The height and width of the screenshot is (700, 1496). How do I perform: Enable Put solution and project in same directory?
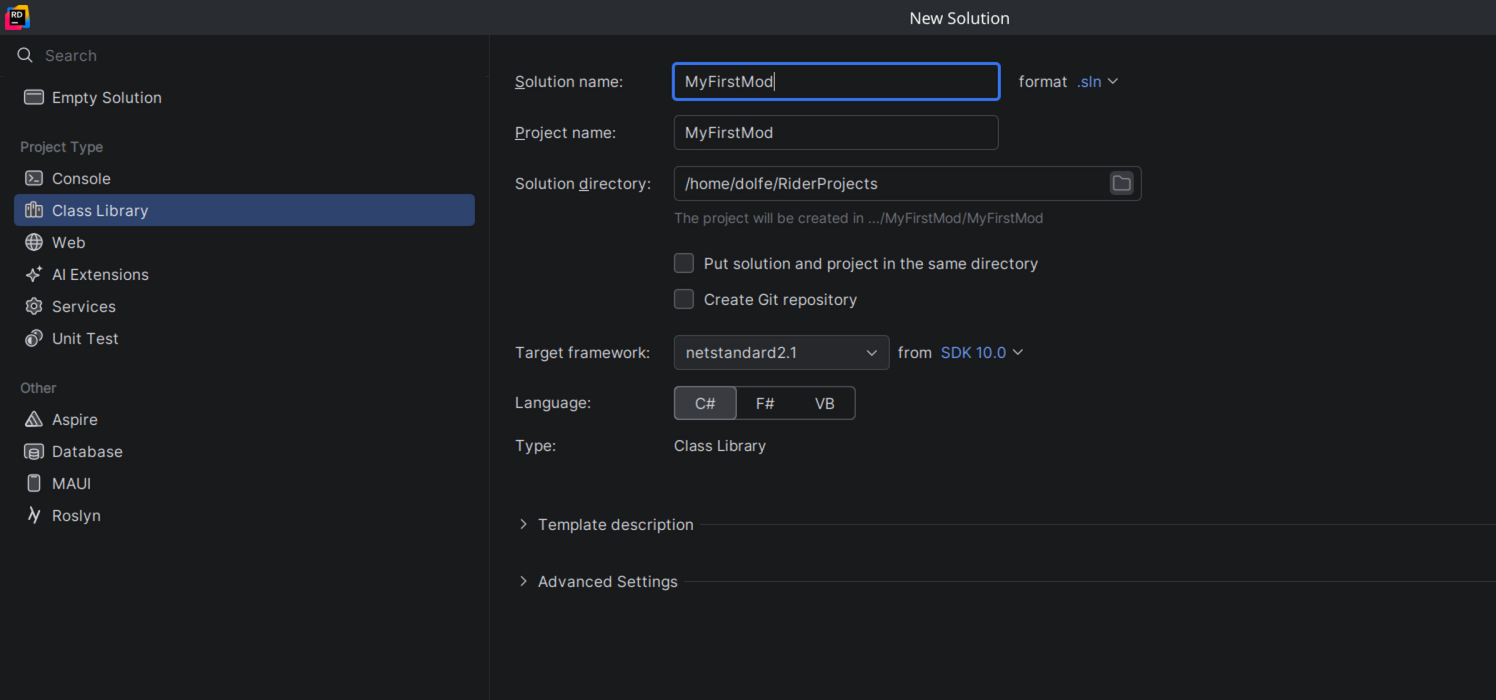click(684, 263)
